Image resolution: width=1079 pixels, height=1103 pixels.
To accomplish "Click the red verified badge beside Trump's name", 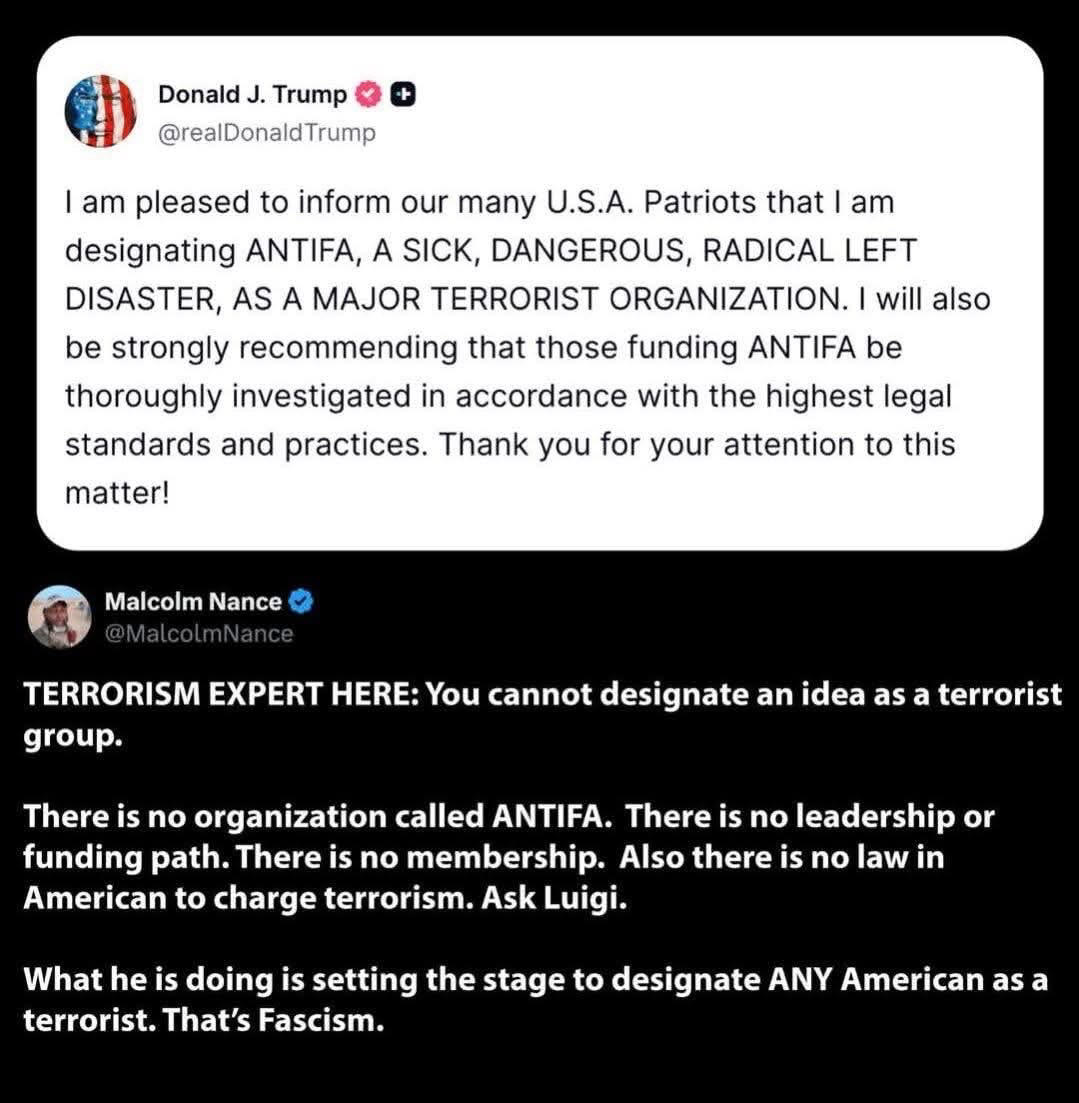I will point(370,95).
